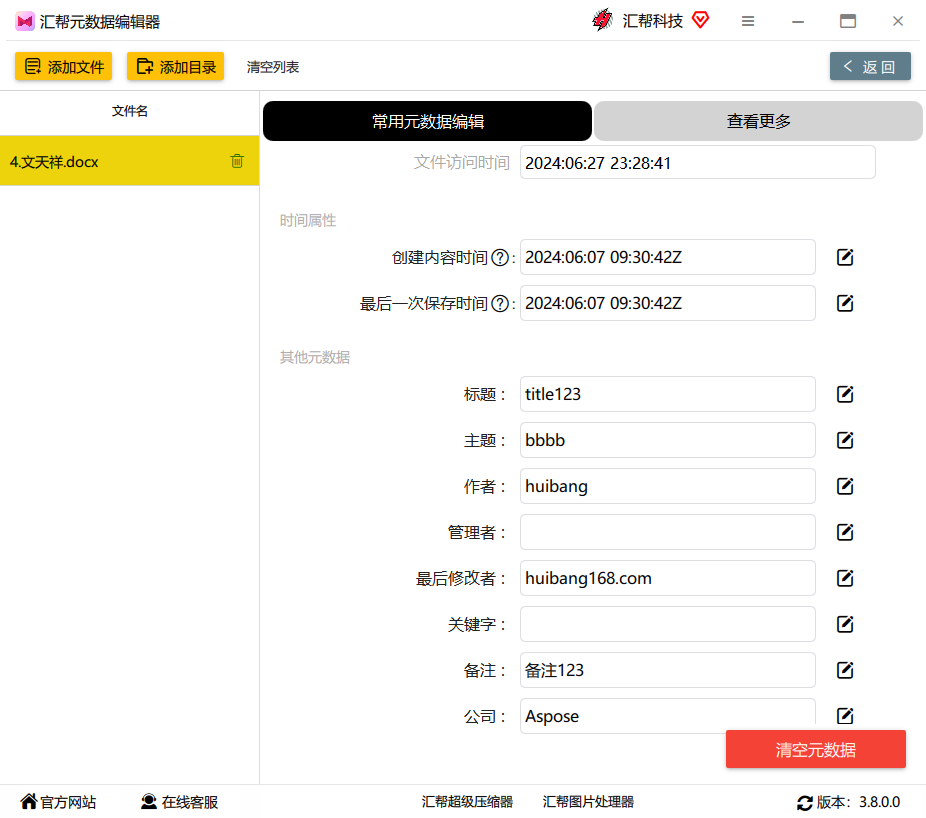Click the red heart VIP icon
926x818 pixels.
pyautogui.click(x=700, y=20)
